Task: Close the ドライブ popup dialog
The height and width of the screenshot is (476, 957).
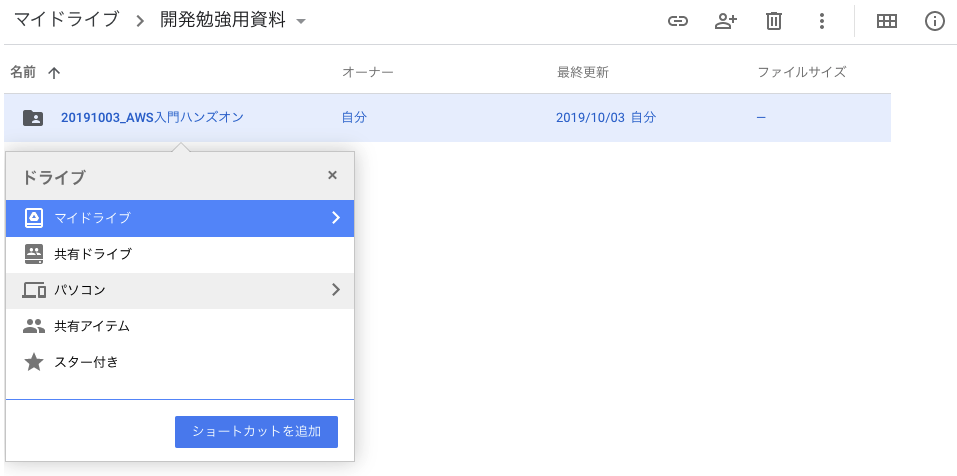Action: (x=332, y=175)
